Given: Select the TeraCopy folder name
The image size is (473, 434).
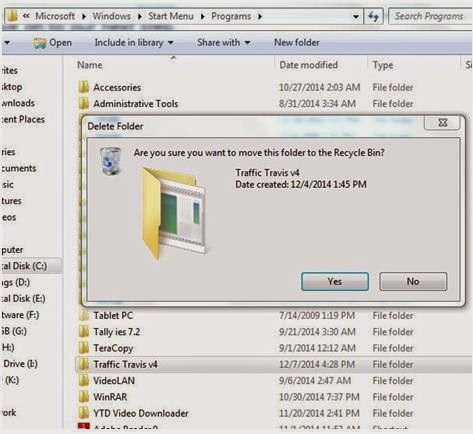Looking at the screenshot, I should 113,348.
